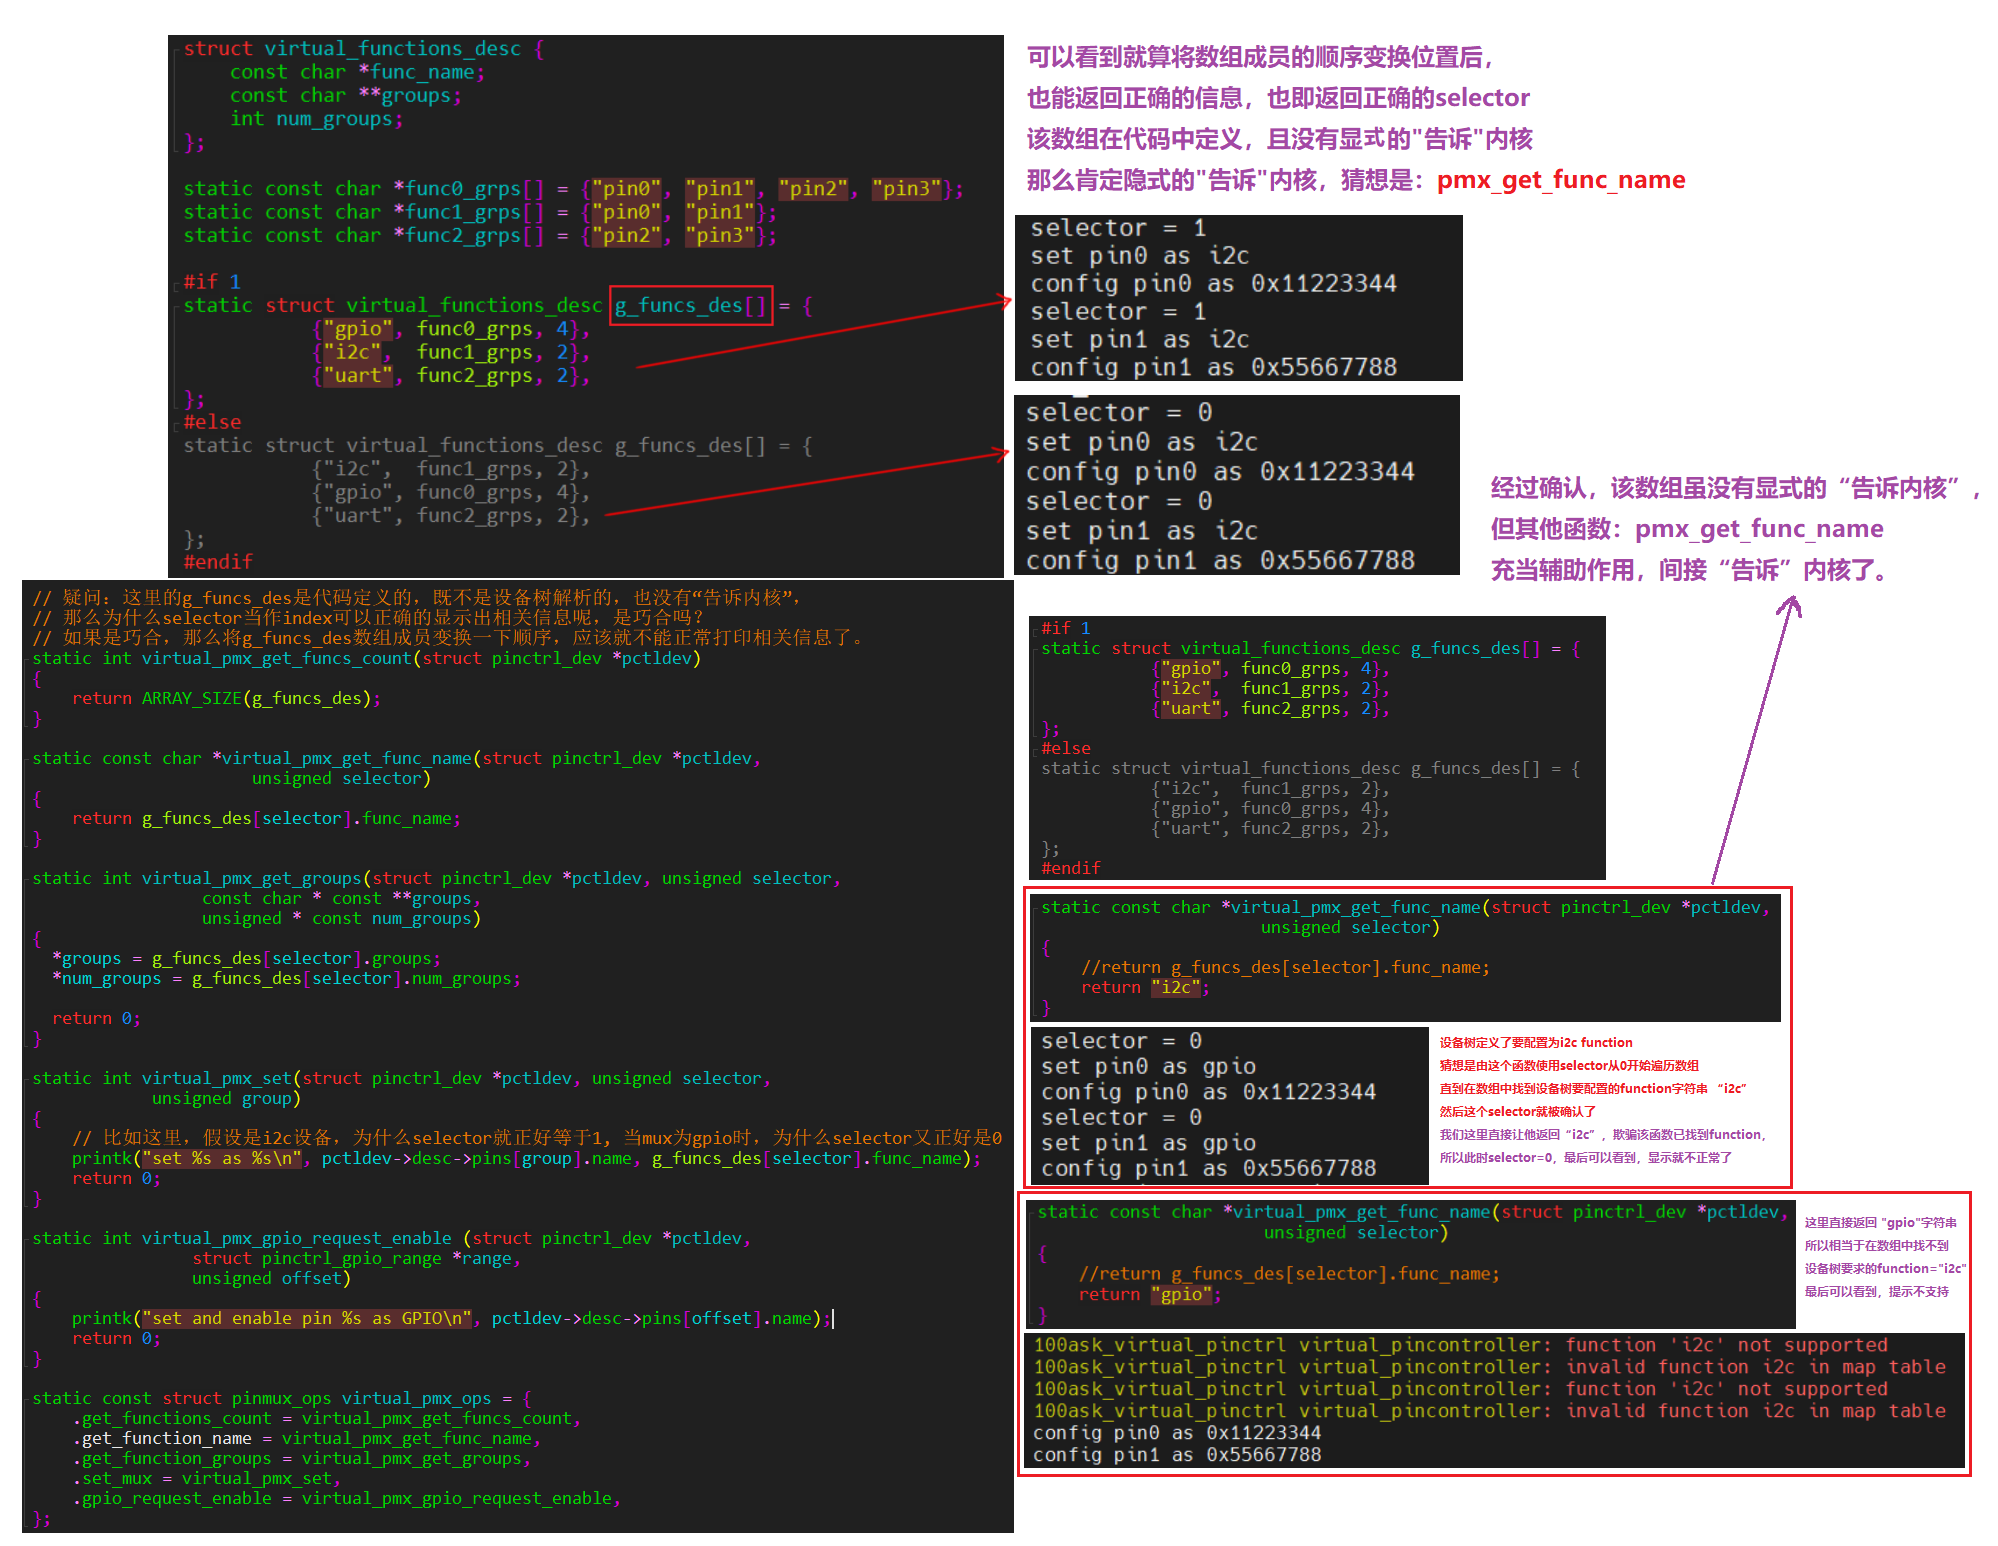This screenshot has height=1546, width=1998.
Task: Click return "gpio" line in bottom red box
Action: (x=1149, y=1294)
